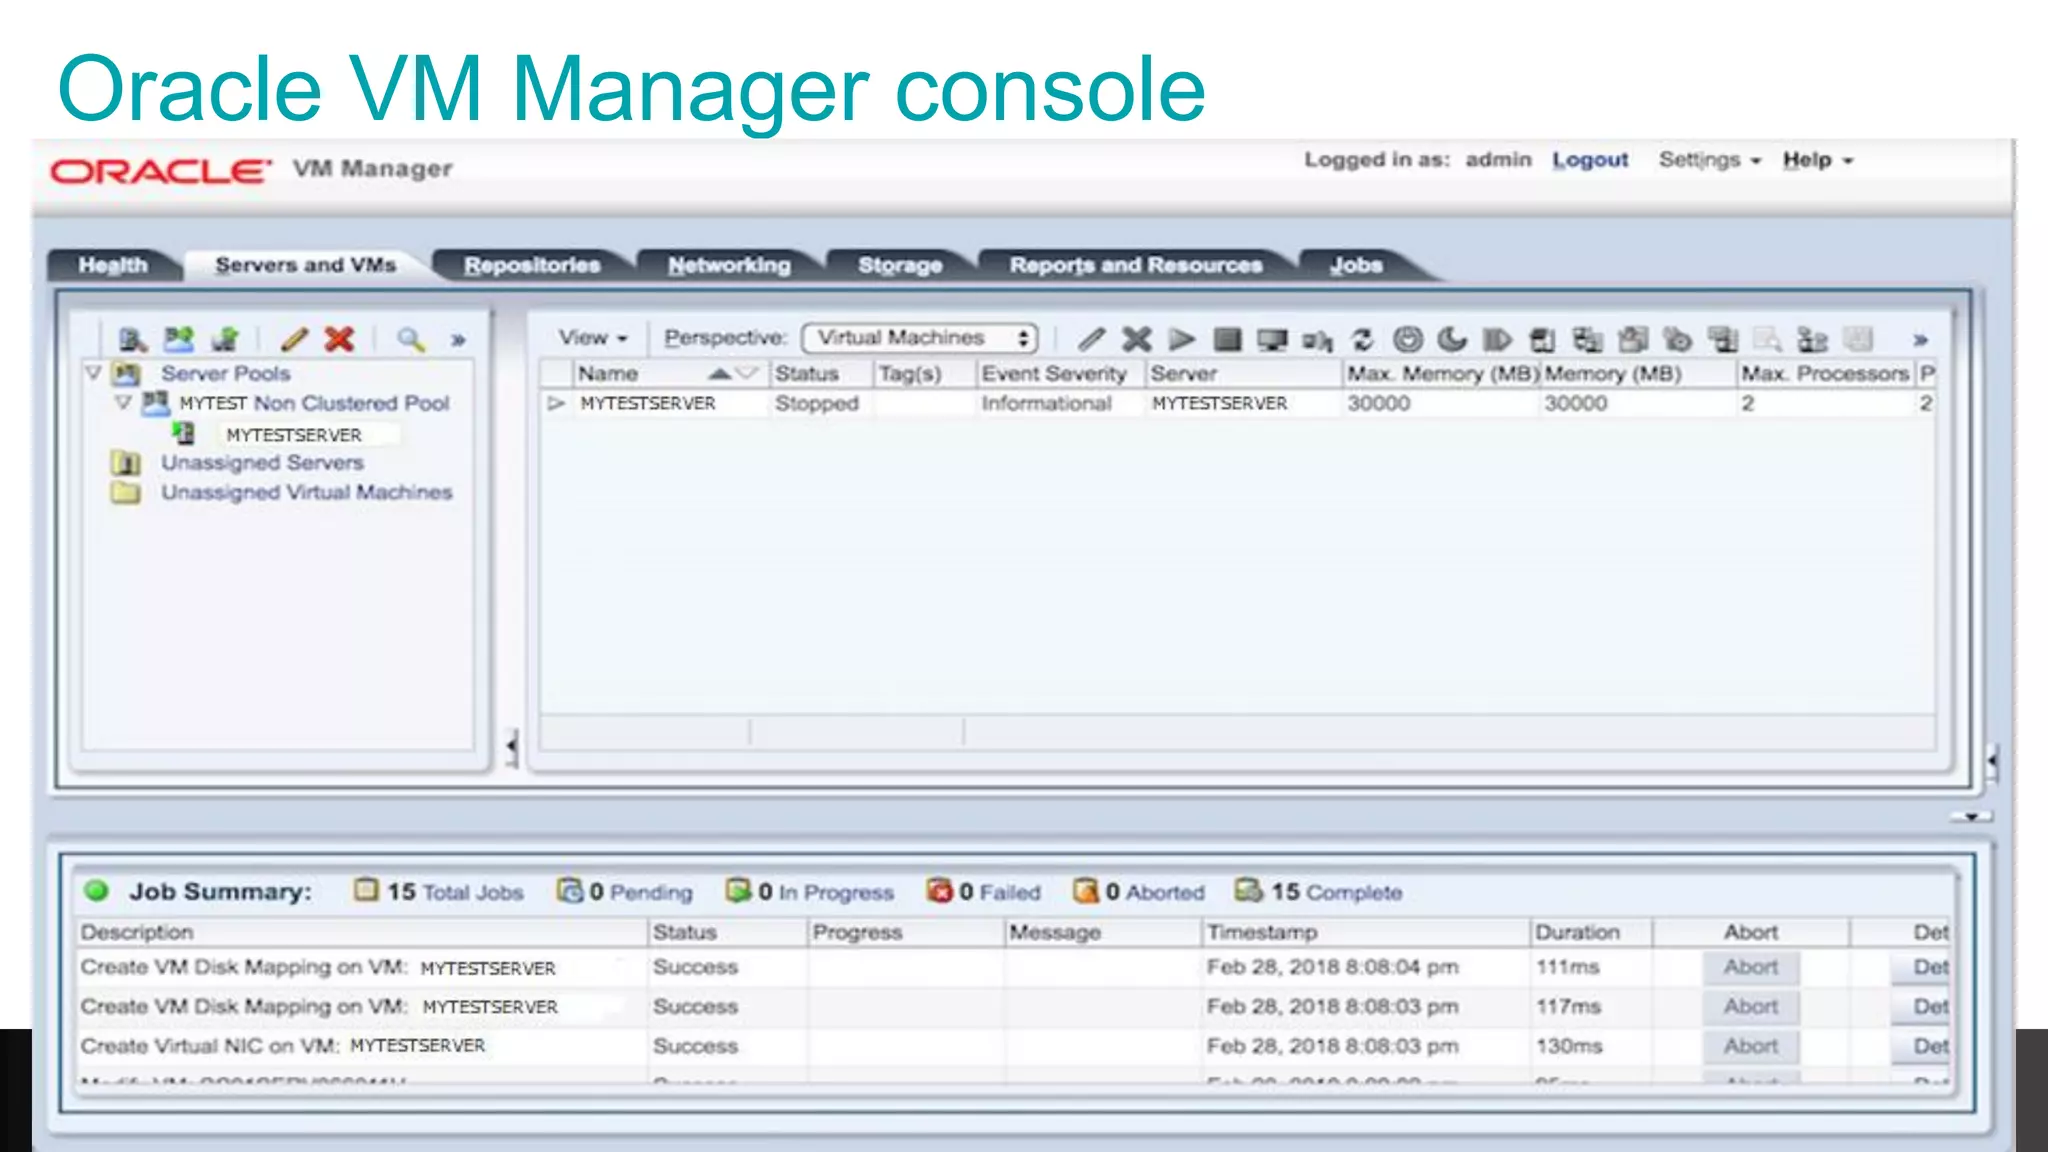Sort Name column ascending arrow

[x=719, y=374]
